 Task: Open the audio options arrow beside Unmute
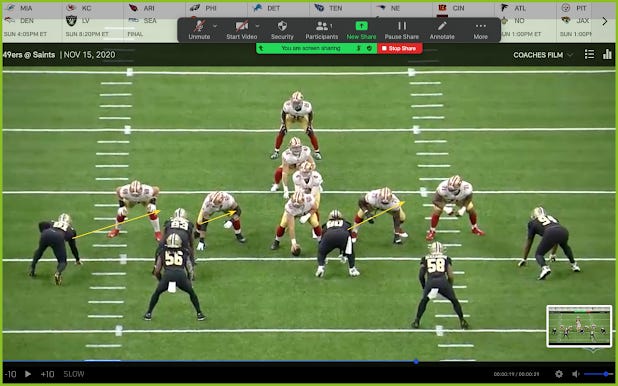click(x=215, y=26)
